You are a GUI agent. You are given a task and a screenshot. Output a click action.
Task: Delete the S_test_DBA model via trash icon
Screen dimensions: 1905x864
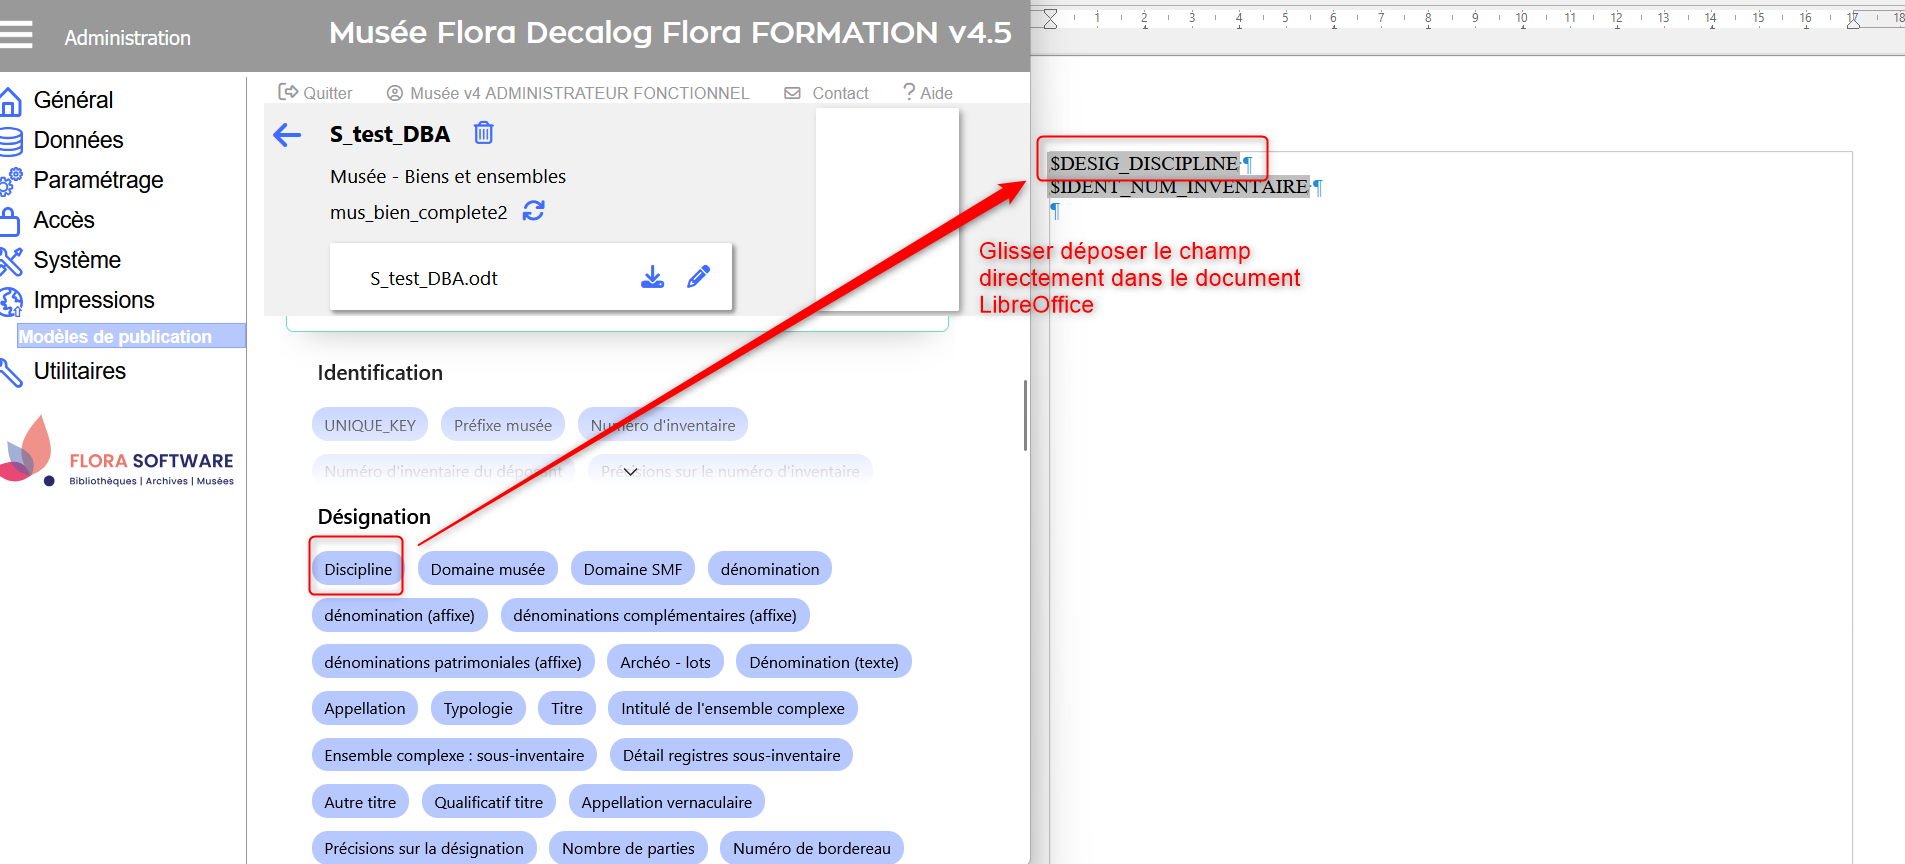[x=483, y=133]
